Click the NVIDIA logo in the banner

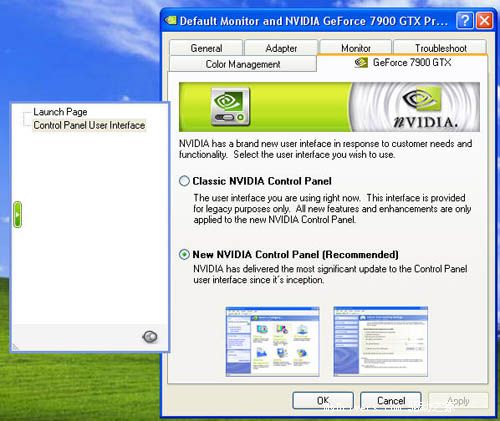pyautogui.click(x=424, y=108)
